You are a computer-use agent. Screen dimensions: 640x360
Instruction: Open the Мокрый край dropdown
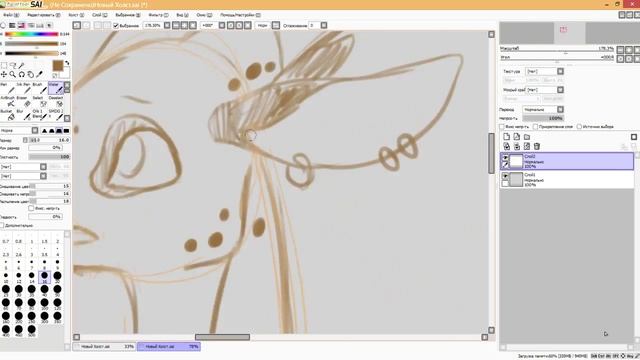pos(560,90)
